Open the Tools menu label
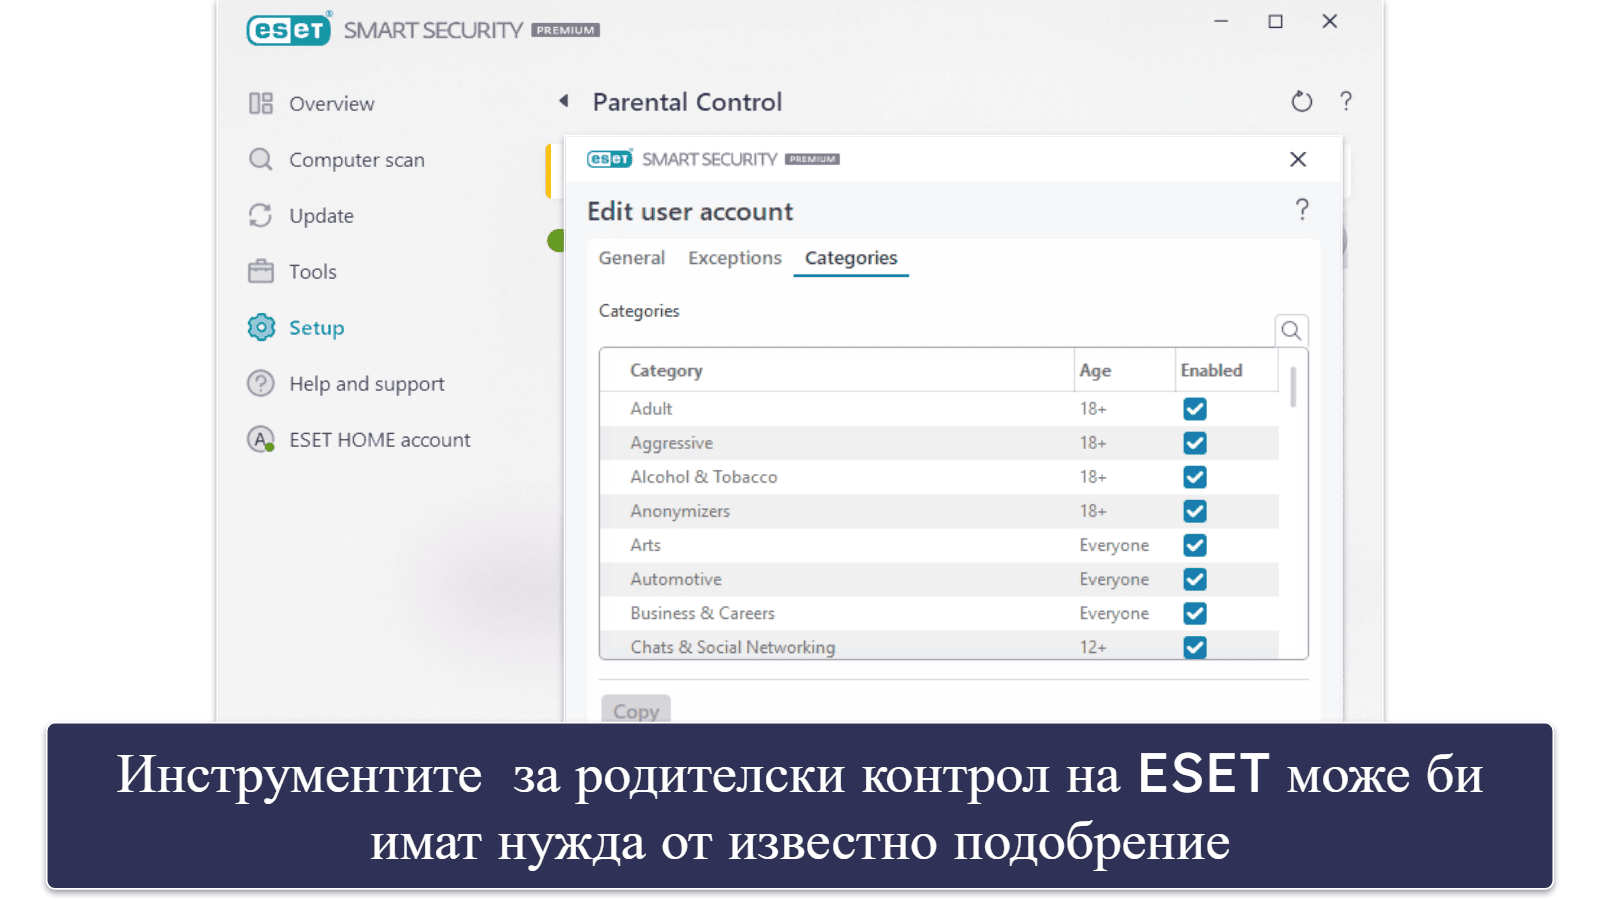Screen dimensions: 1599x899 [x=313, y=272]
